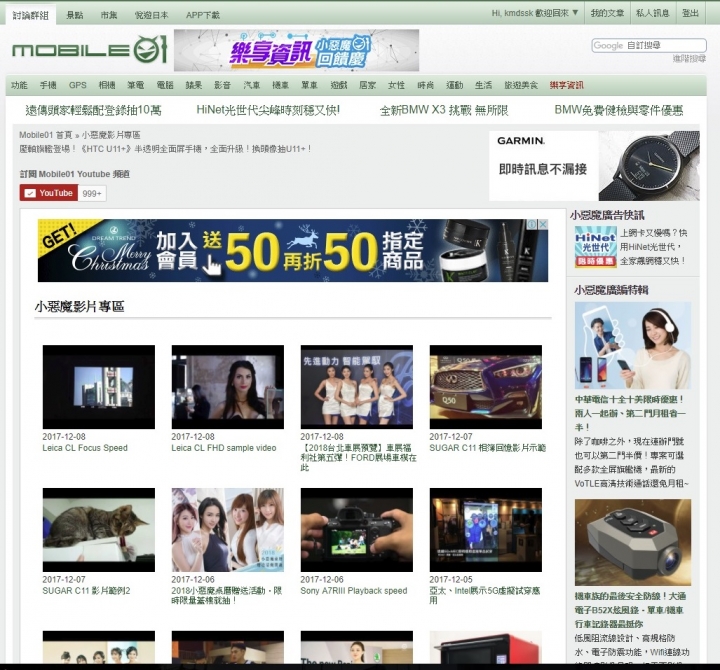Go to 我的文章 page
This screenshot has width=720, height=670.
[607, 13]
